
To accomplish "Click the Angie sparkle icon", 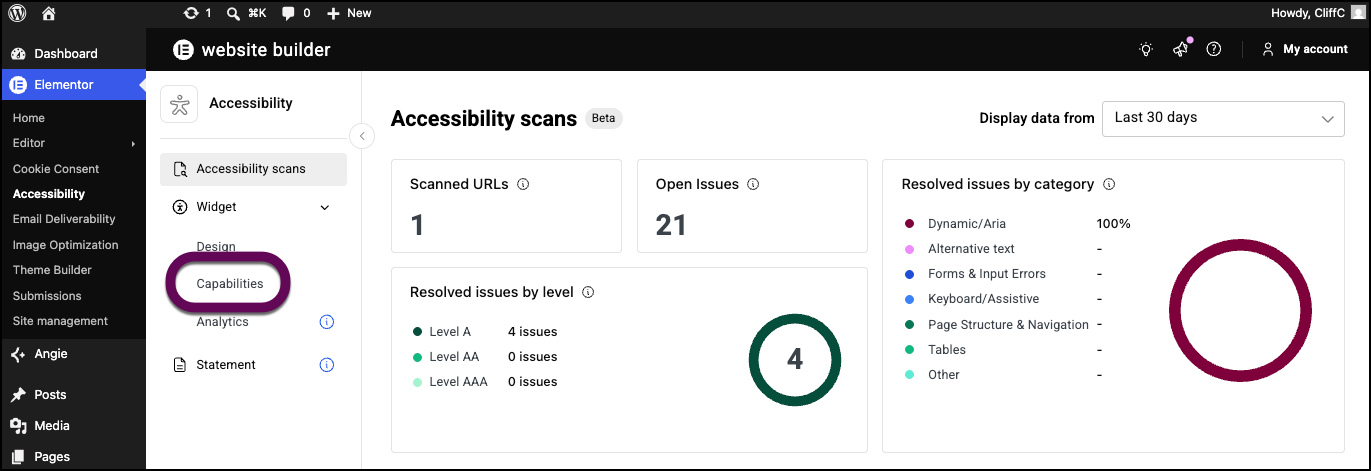I will (18, 354).
